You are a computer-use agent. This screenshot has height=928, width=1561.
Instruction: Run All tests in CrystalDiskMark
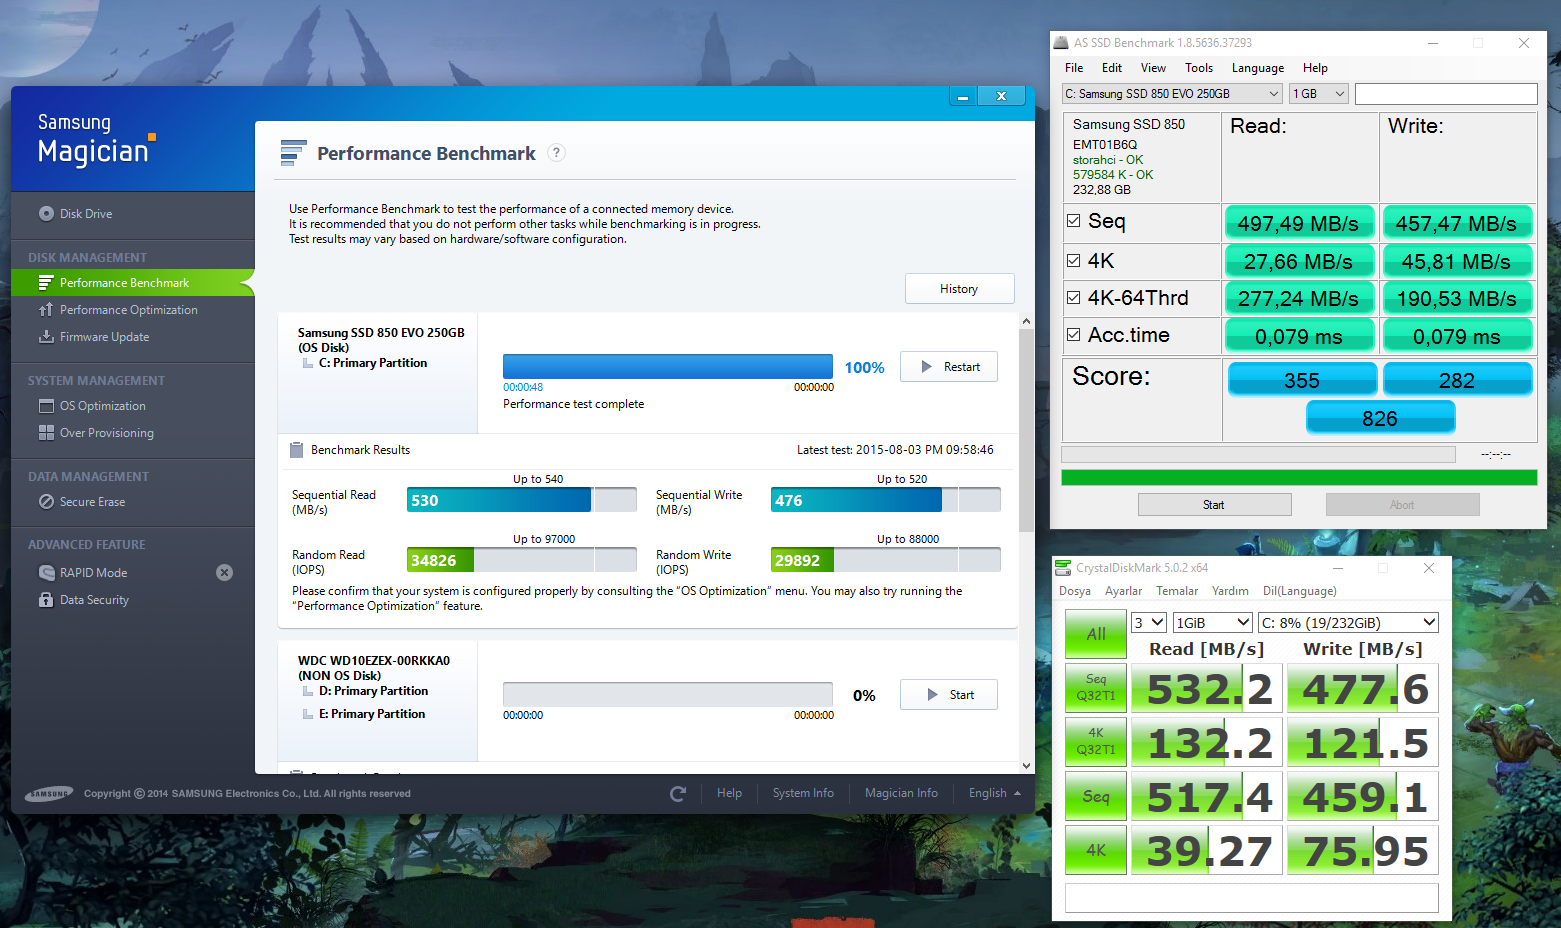point(1096,634)
